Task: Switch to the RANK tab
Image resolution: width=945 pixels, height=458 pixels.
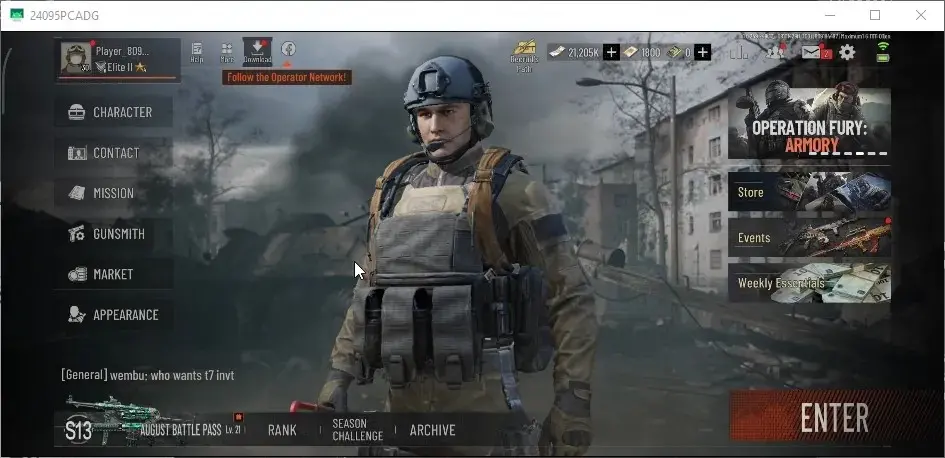Action: (x=282, y=430)
